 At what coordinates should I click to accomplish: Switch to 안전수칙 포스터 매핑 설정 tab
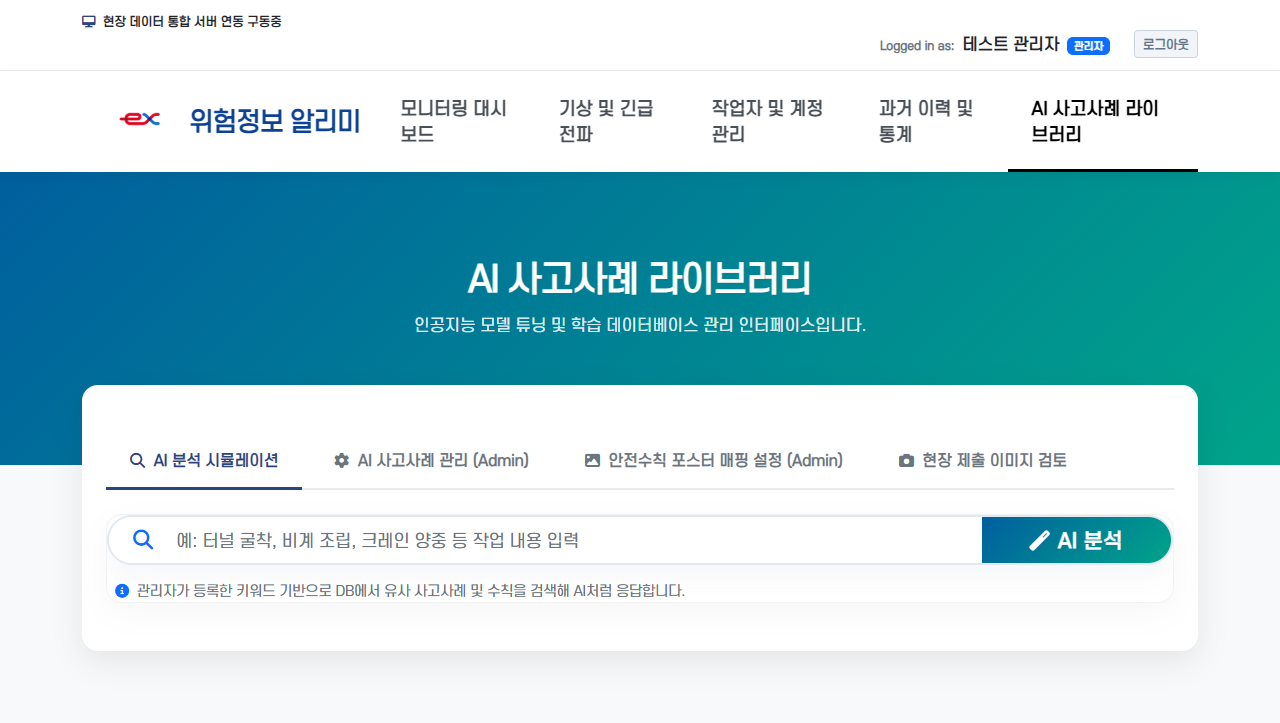pyautogui.click(x=714, y=461)
